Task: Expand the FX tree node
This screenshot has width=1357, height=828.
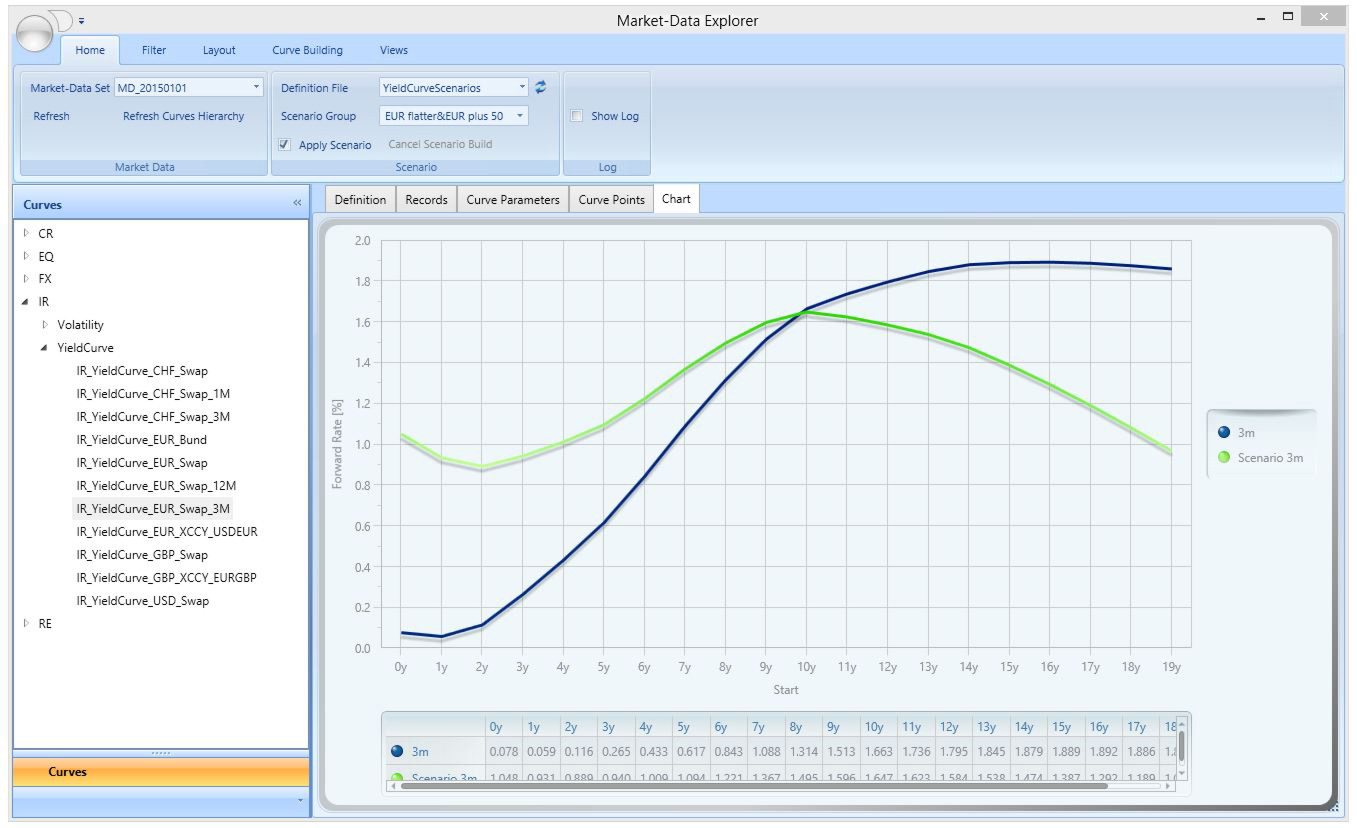Action: coord(26,279)
